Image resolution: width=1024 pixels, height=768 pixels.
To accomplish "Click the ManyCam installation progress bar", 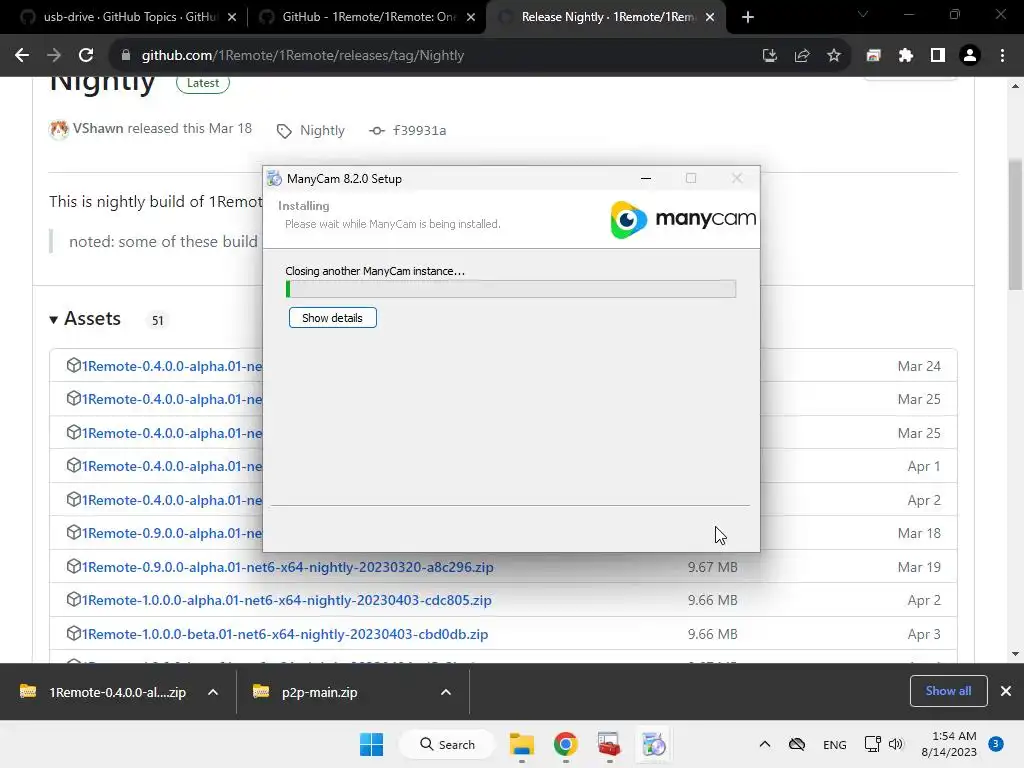I will (511, 289).
